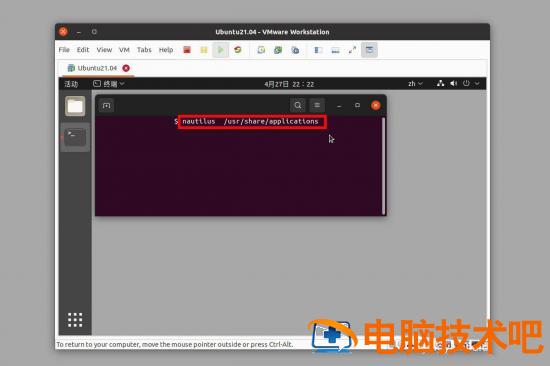This screenshot has height=366, width=550.
Task: Click the nautilus /usr/share/applications command text
Action: tap(250, 121)
